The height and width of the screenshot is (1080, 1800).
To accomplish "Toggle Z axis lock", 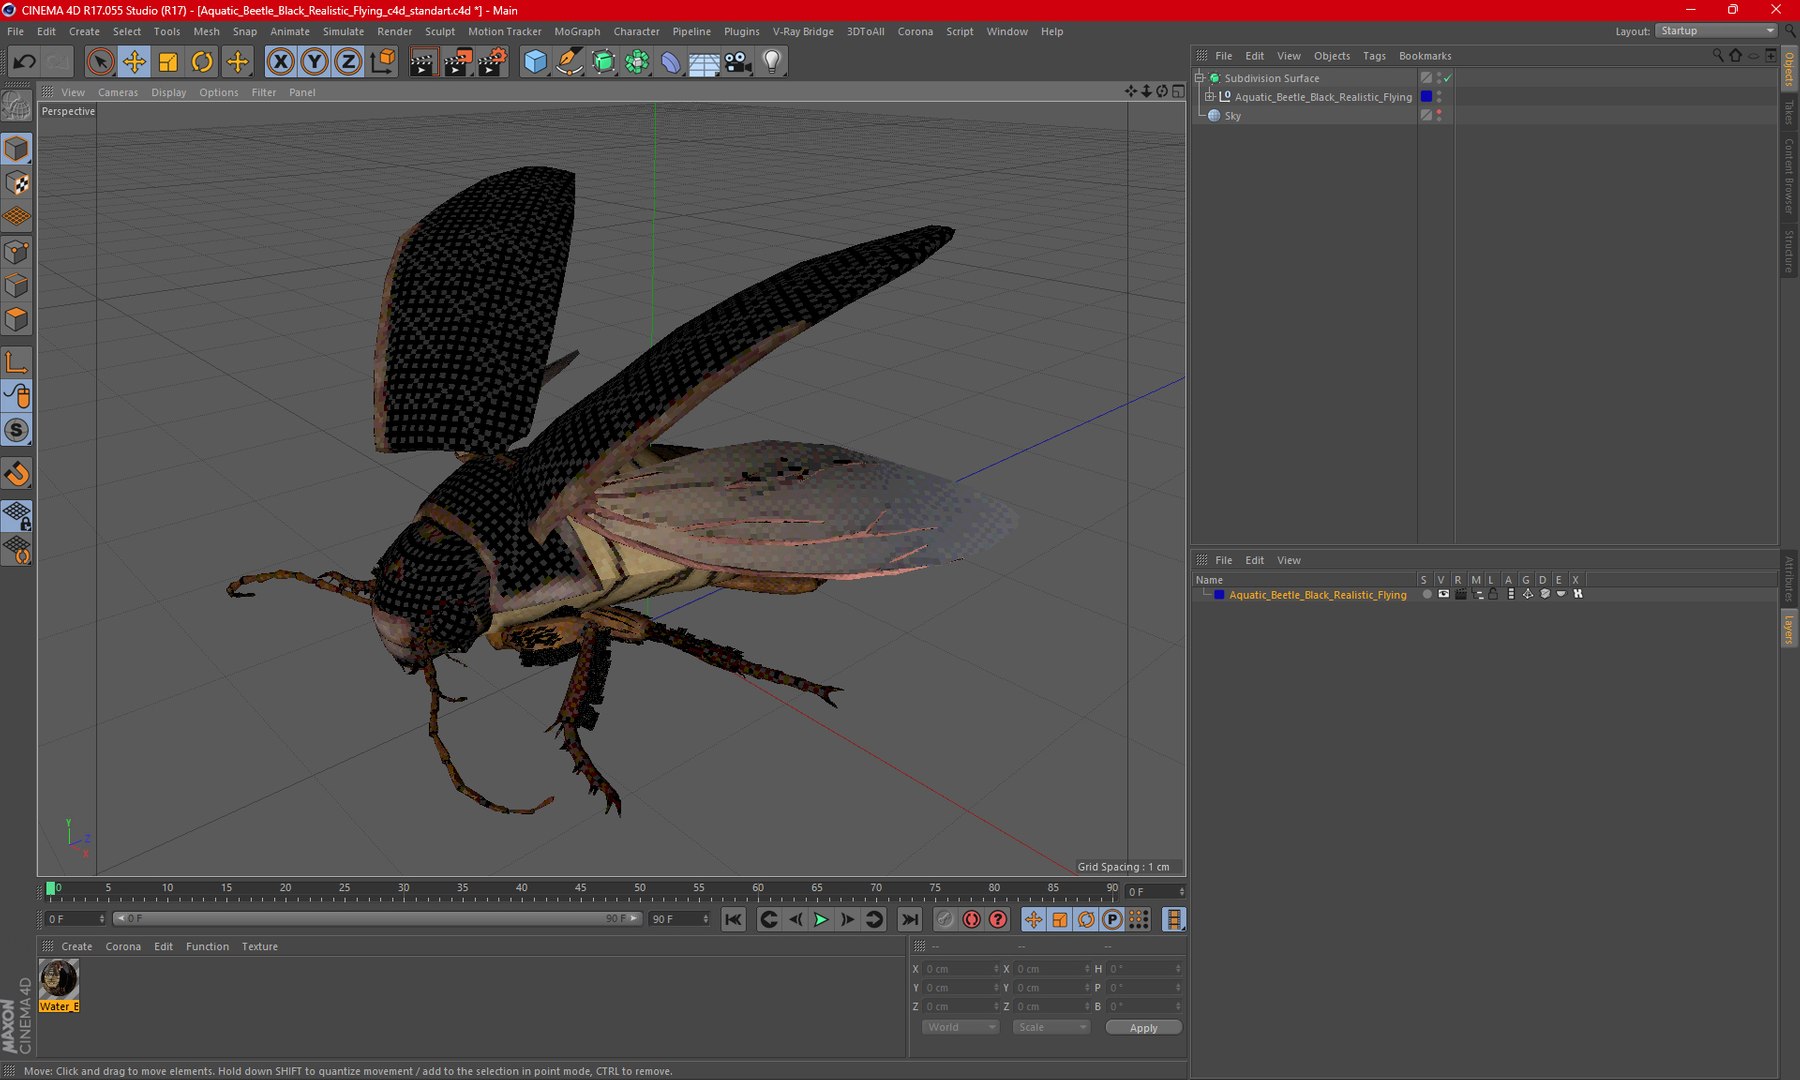I will (x=348, y=62).
